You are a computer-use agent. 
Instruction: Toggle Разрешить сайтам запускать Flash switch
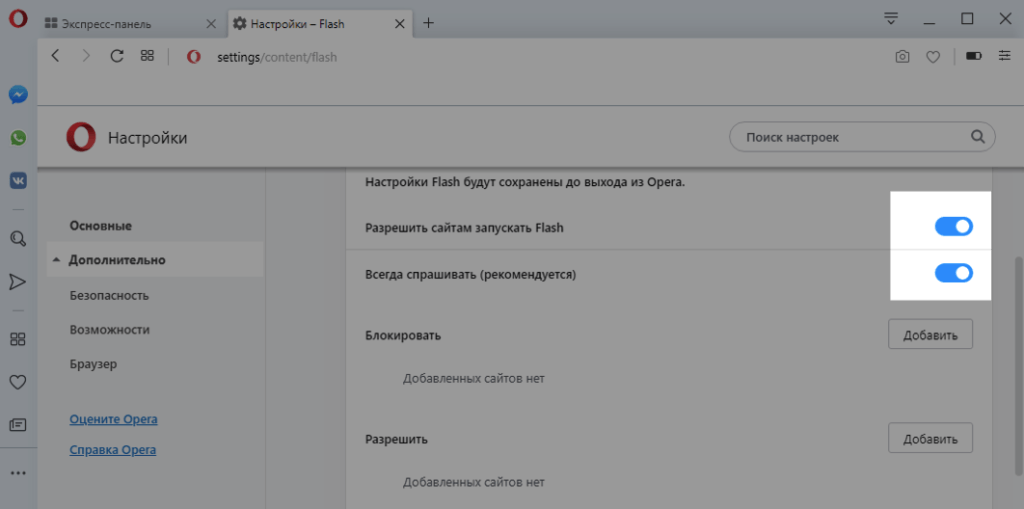(x=953, y=227)
